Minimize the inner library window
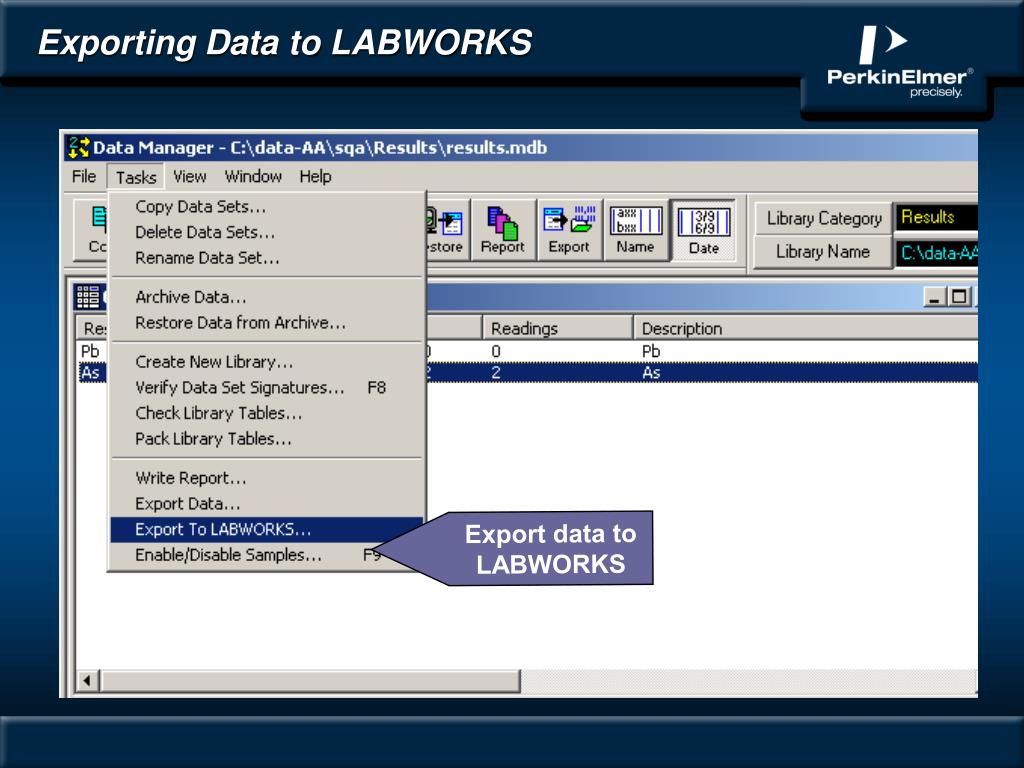The height and width of the screenshot is (768, 1024). click(935, 297)
